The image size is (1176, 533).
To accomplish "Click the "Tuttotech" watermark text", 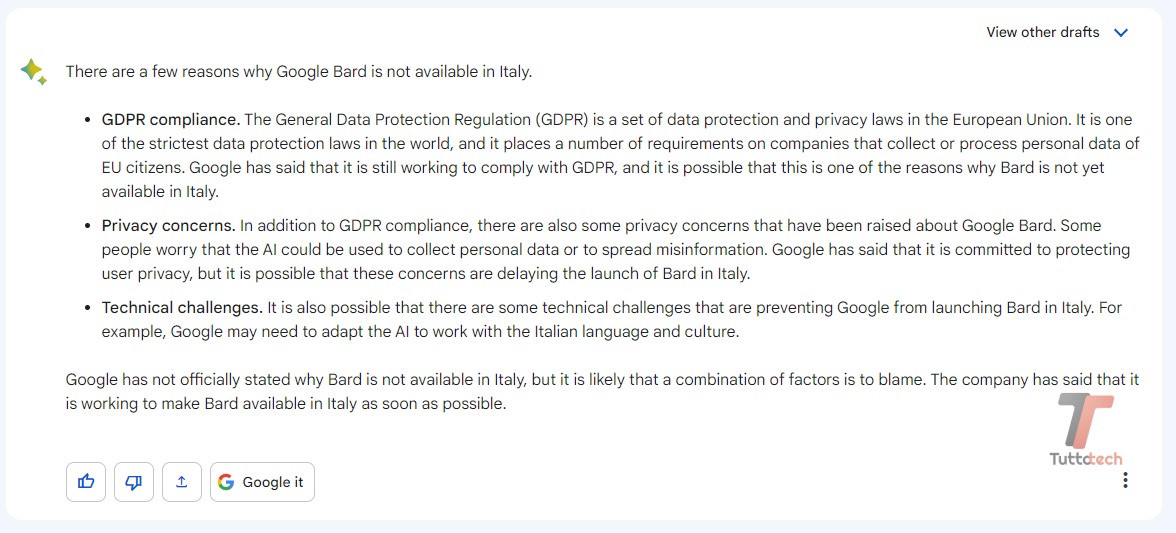I will 1086,459.
